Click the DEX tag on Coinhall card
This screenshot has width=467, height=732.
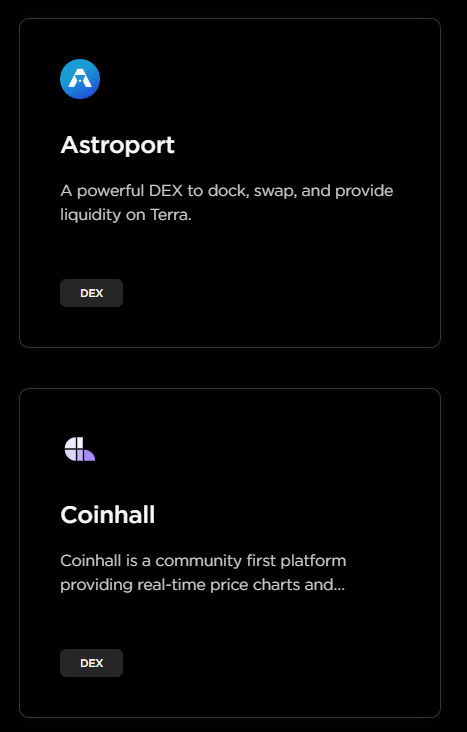[92, 663]
